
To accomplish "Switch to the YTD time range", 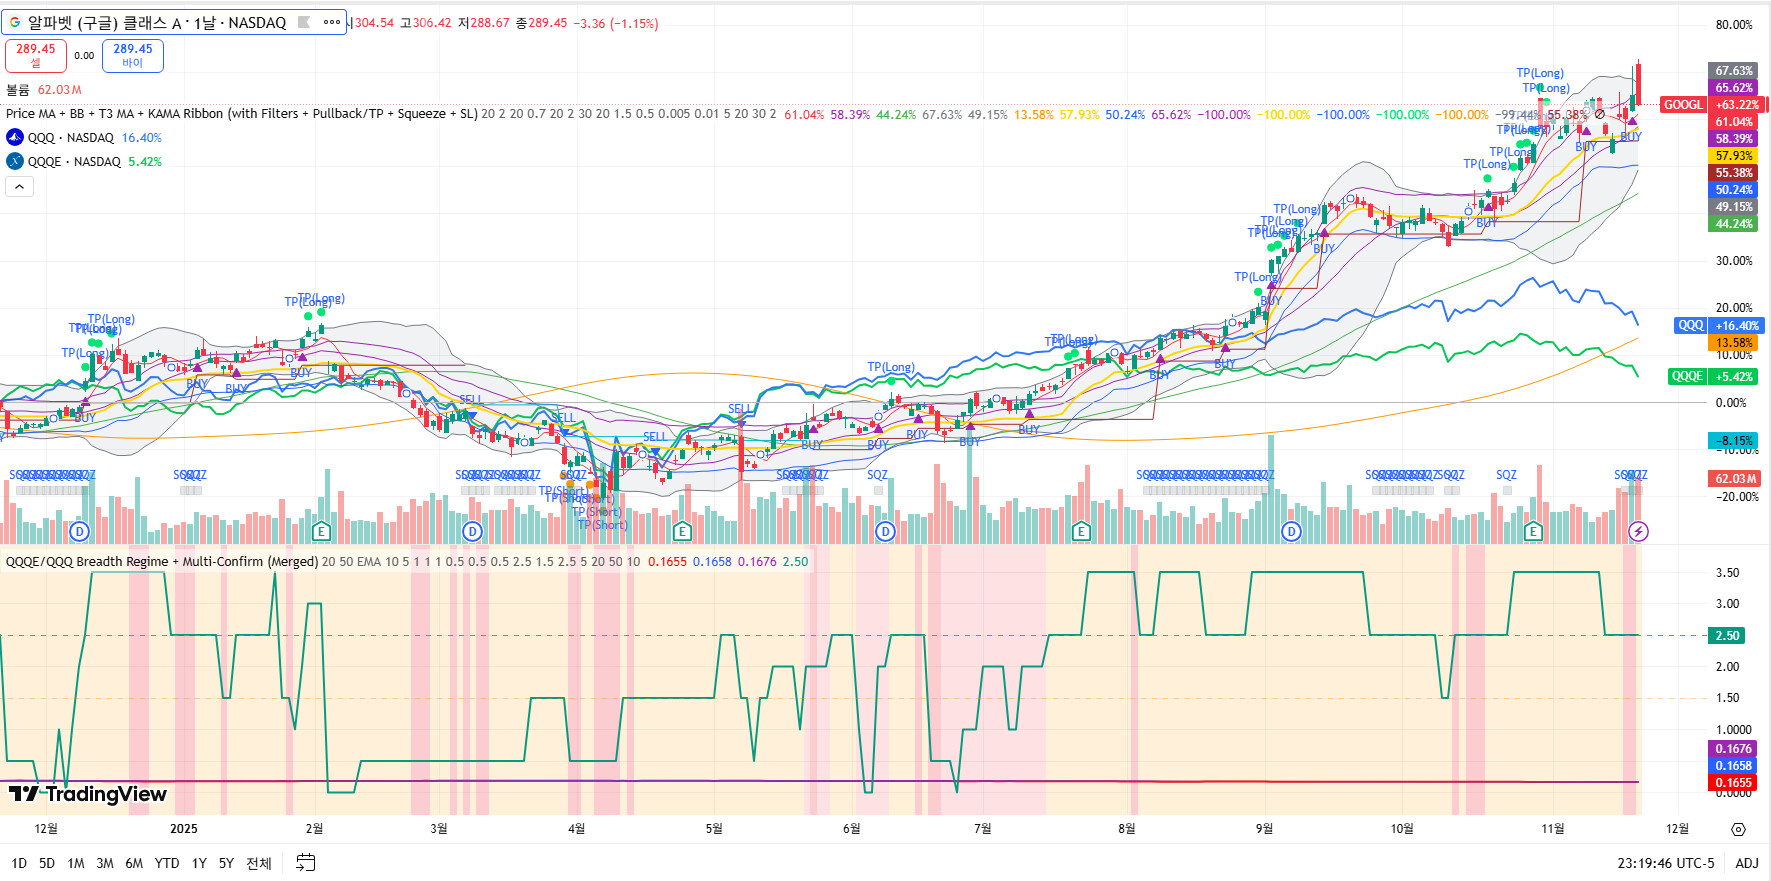I will [x=167, y=863].
